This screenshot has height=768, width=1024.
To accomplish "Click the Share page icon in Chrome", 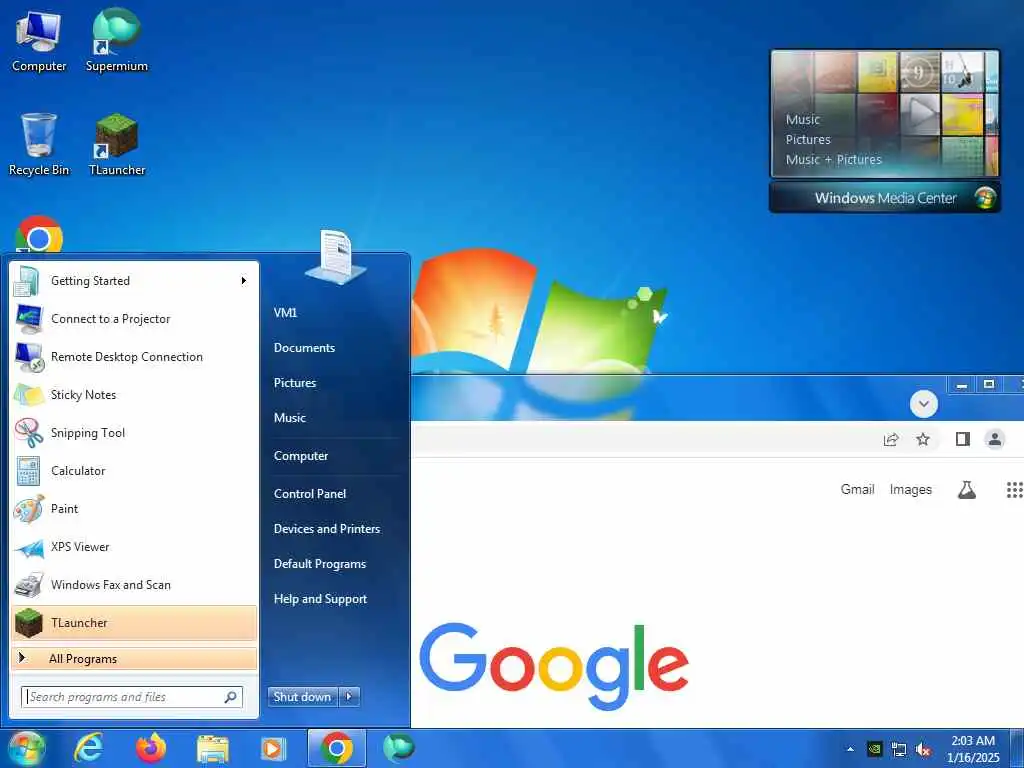I will pyautogui.click(x=891, y=440).
